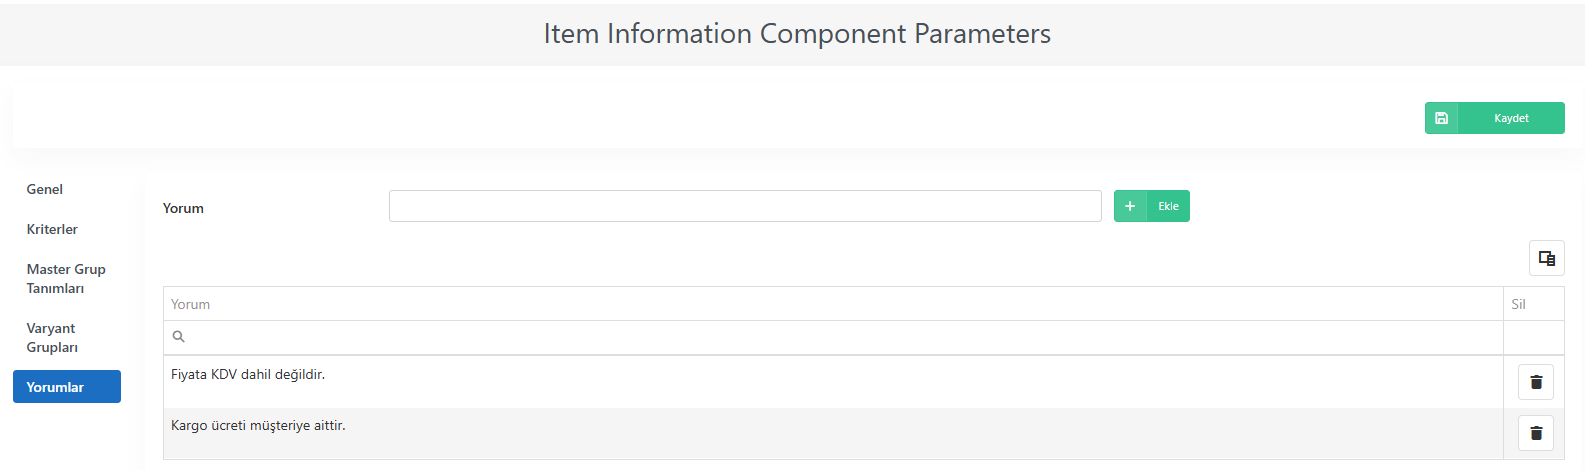
Task: Click the Sil column header
Action: click(x=1534, y=304)
